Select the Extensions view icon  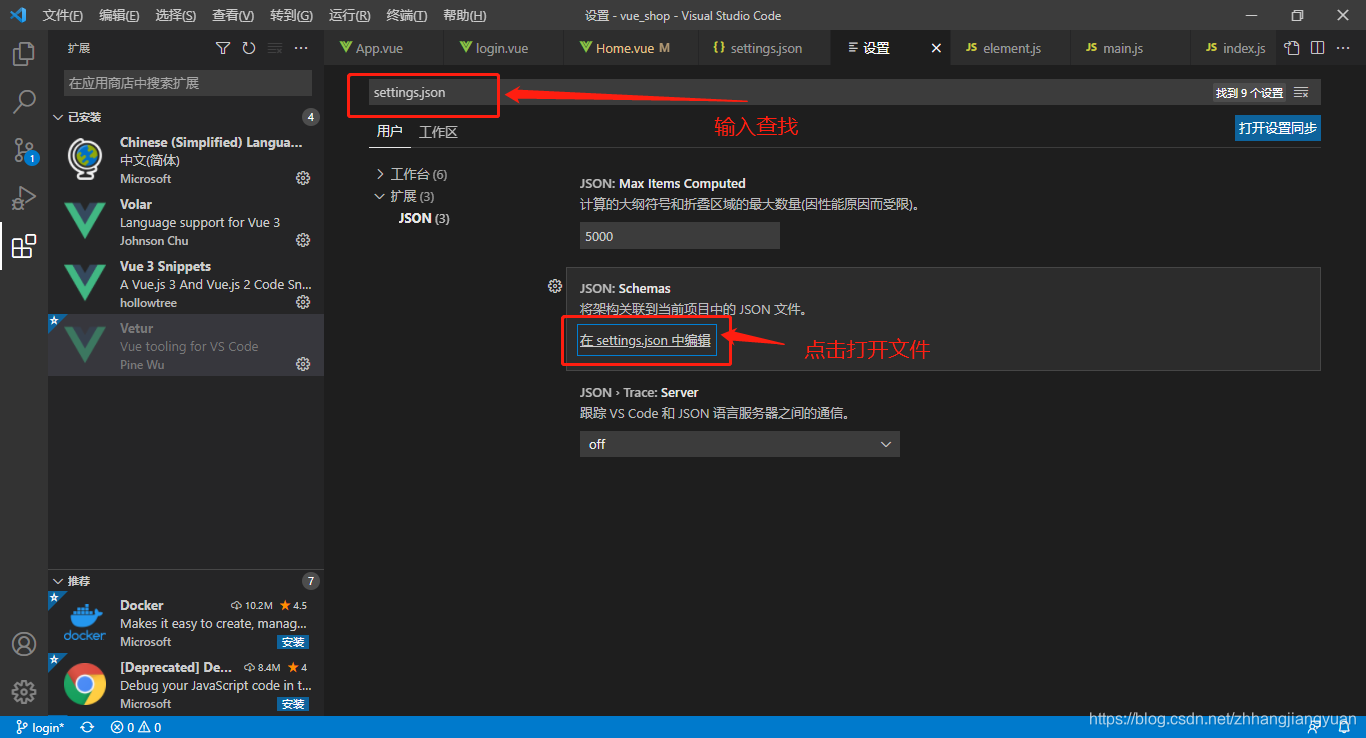pyautogui.click(x=24, y=246)
